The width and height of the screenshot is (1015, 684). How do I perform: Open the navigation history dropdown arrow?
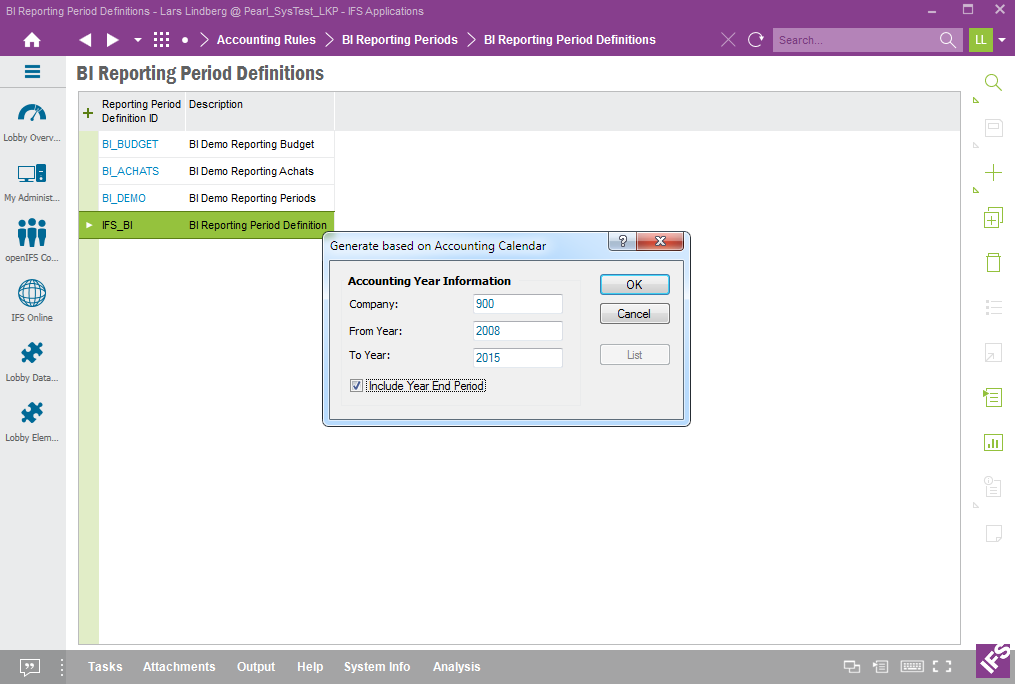coord(137,40)
